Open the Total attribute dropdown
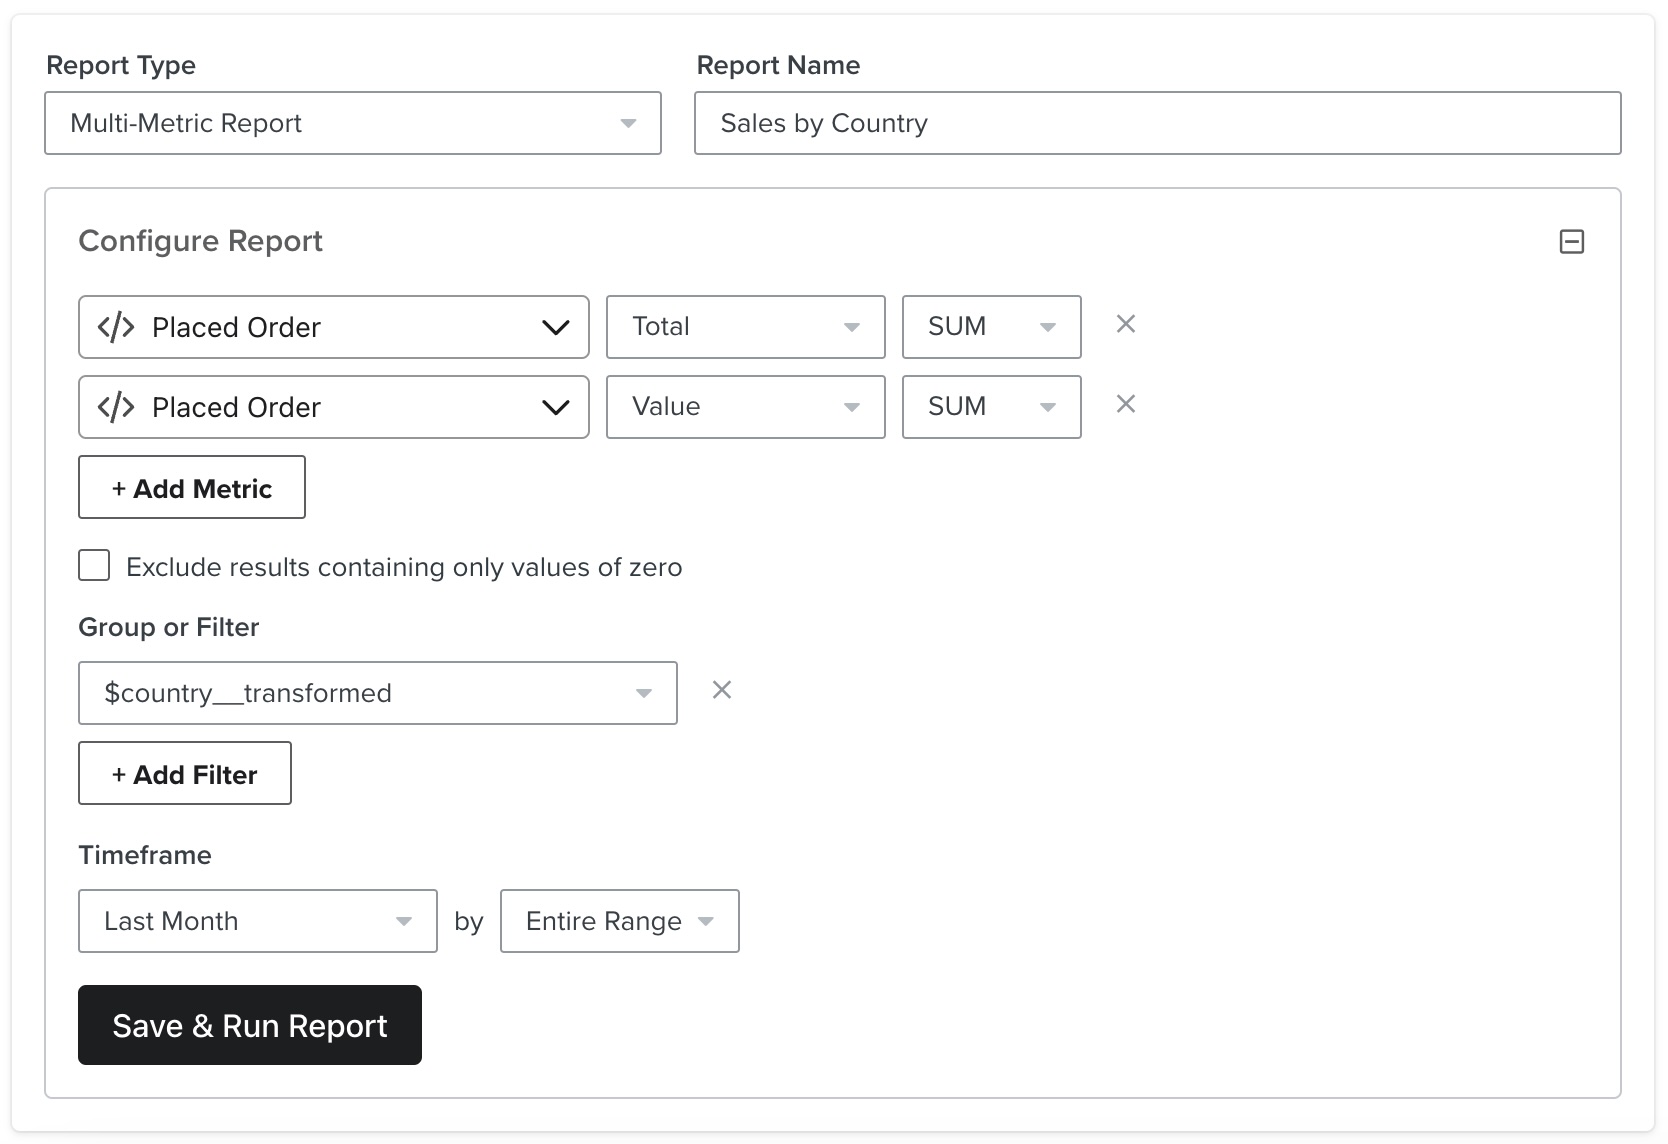This screenshot has height=1144, width=1668. click(x=744, y=326)
